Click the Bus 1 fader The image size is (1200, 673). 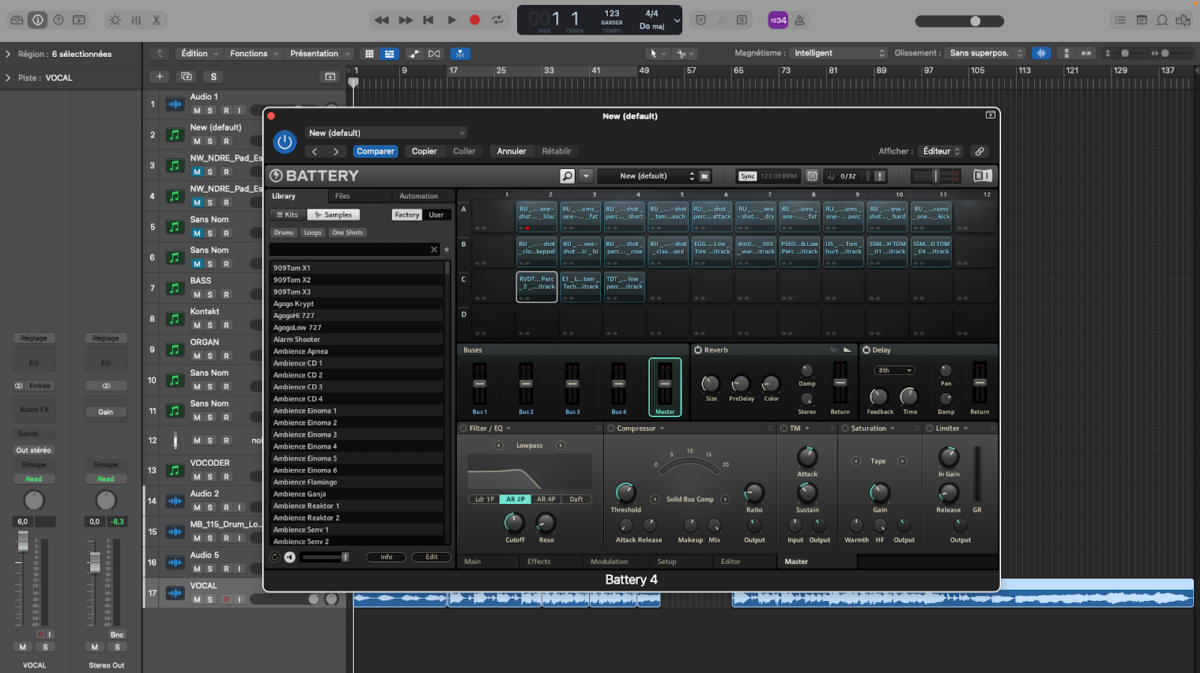(480, 384)
